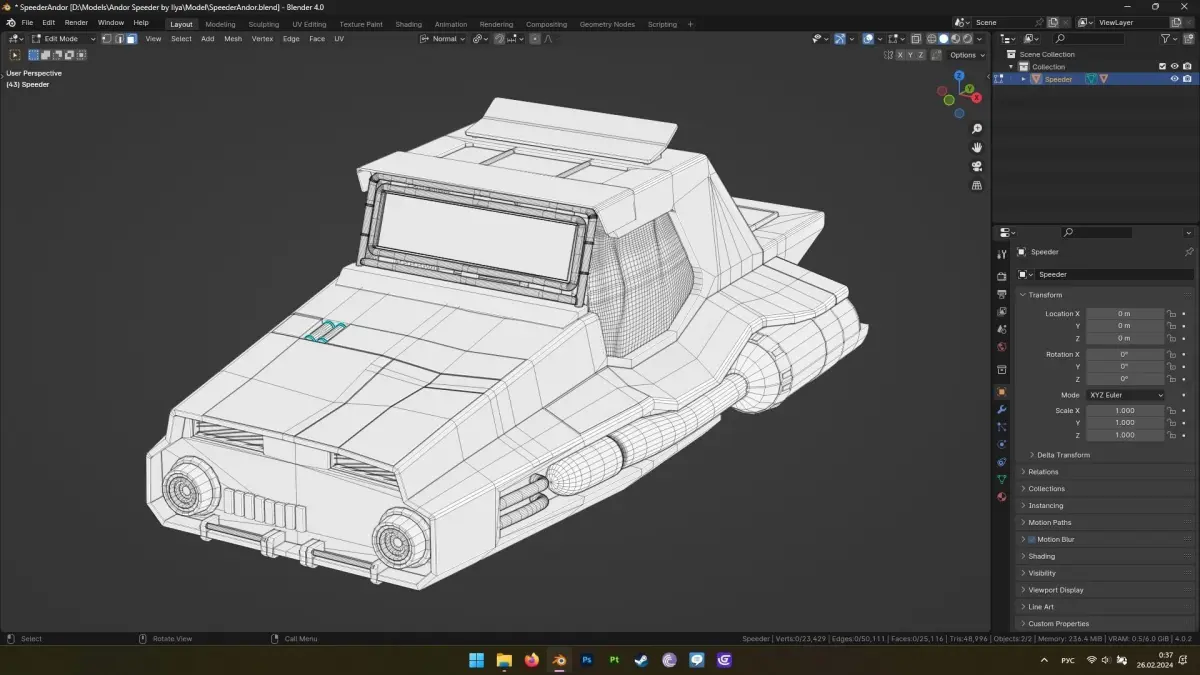Select material preview viewport shading
This screenshot has width=1200, height=675.
point(955,39)
